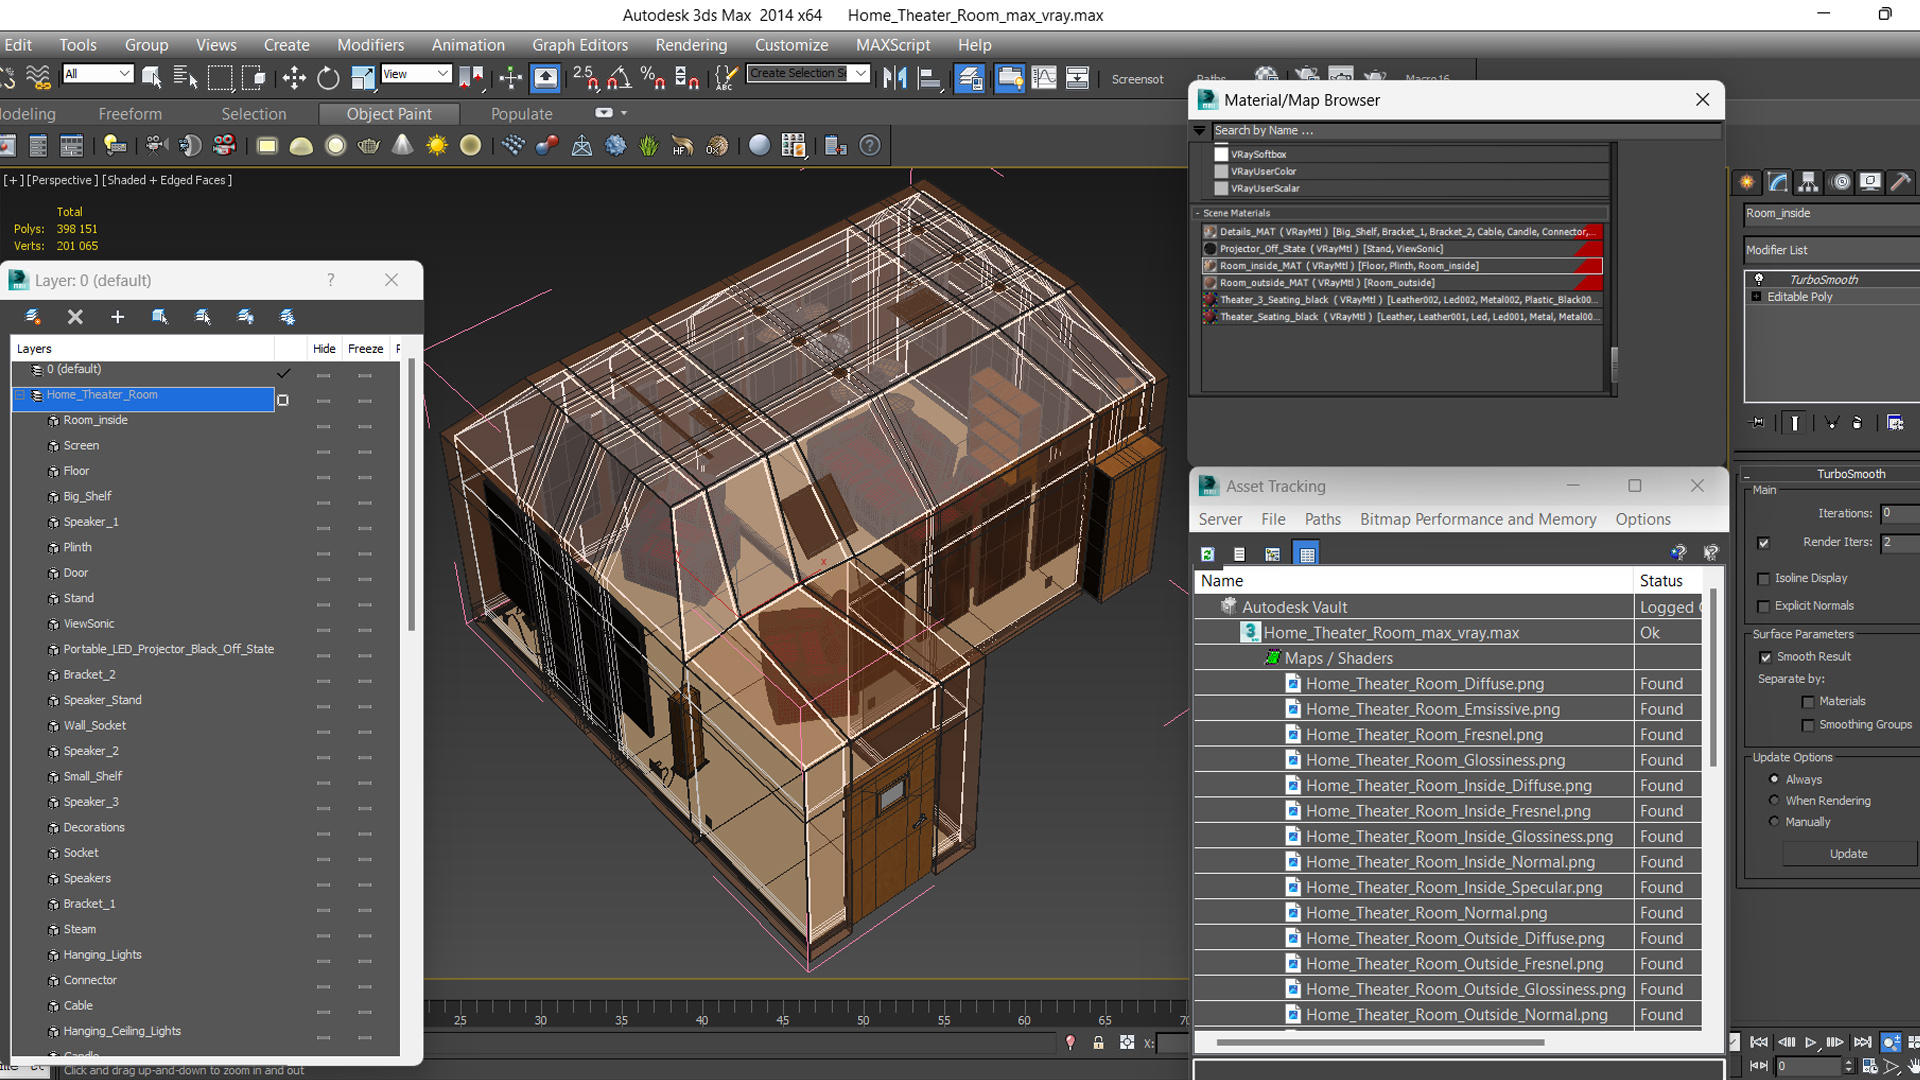Activate the Rotate tool
The width and height of the screenshot is (1920, 1080).
[328, 78]
